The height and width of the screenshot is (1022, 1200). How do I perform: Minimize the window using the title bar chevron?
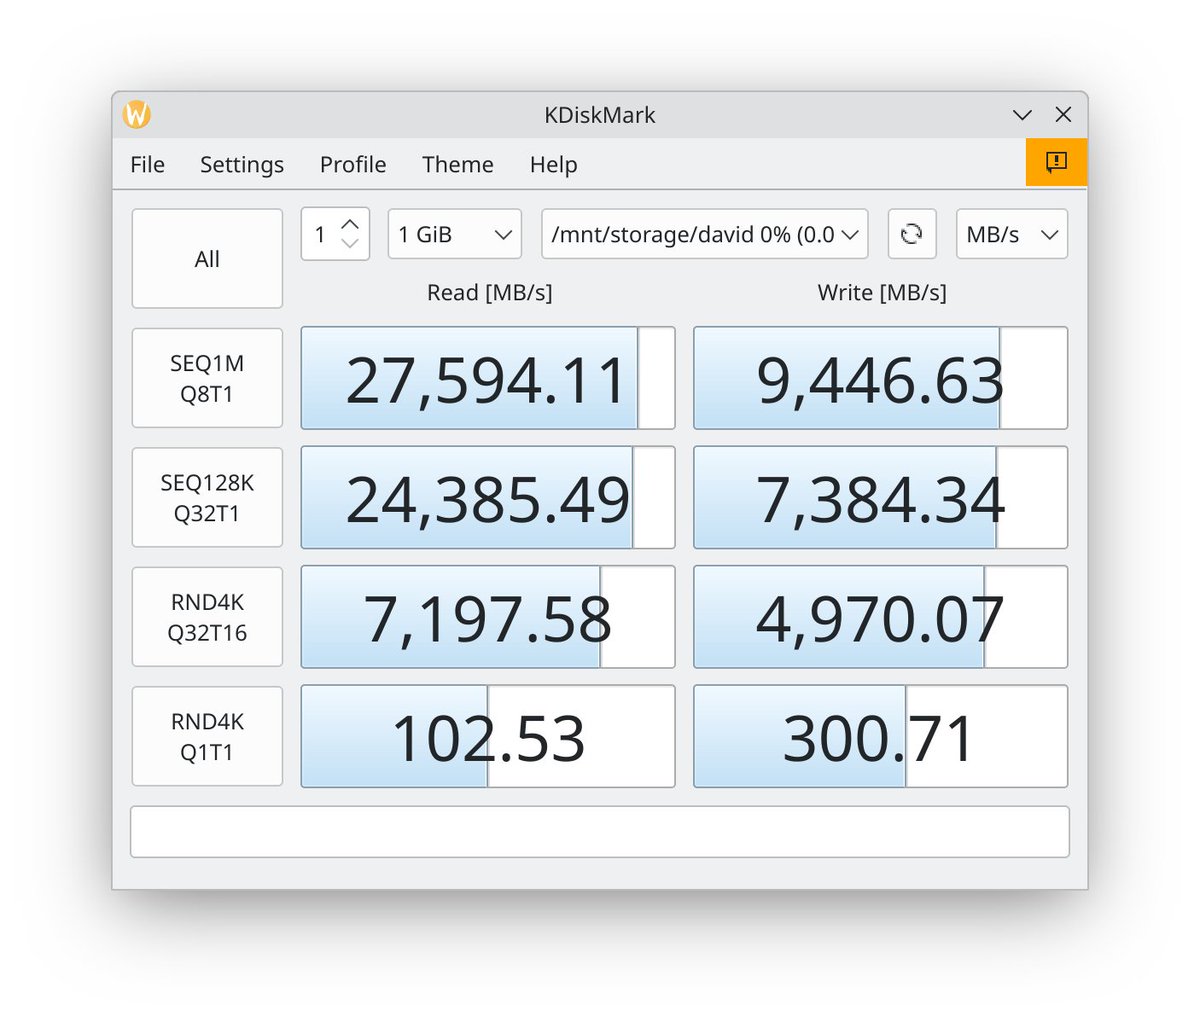tap(1022, 115)
